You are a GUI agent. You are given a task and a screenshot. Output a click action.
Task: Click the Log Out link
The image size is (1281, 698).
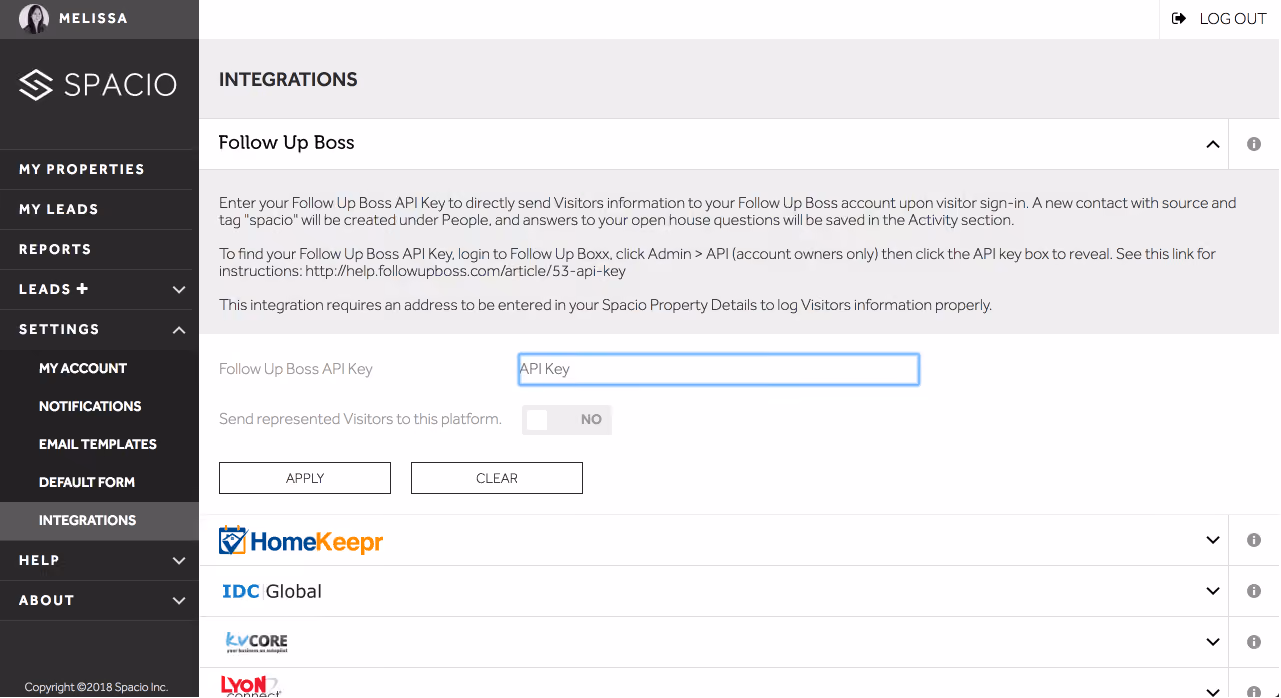click(1233, 19)
